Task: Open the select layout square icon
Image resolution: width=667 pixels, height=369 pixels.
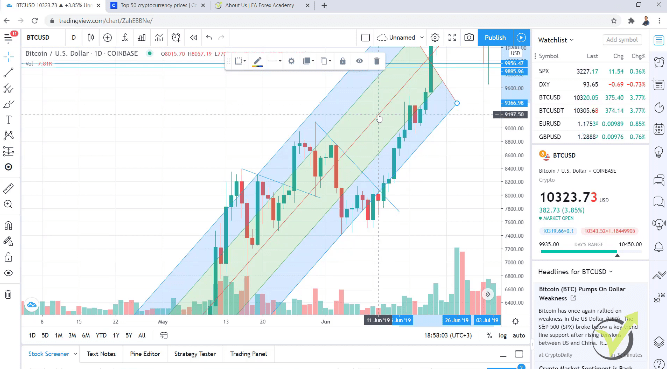Action: click(365, 37)
